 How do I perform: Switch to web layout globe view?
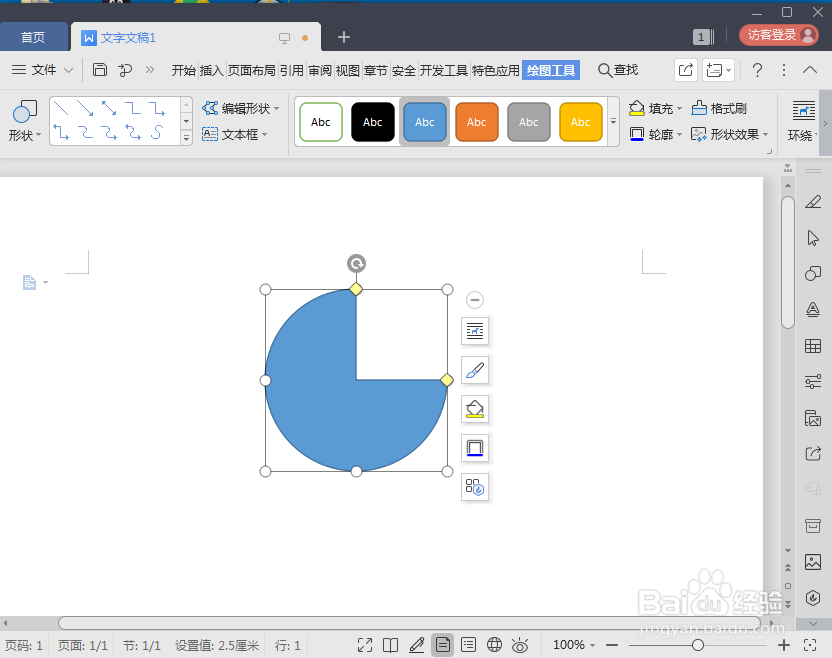pyautogui.click(x=495, y=645)
